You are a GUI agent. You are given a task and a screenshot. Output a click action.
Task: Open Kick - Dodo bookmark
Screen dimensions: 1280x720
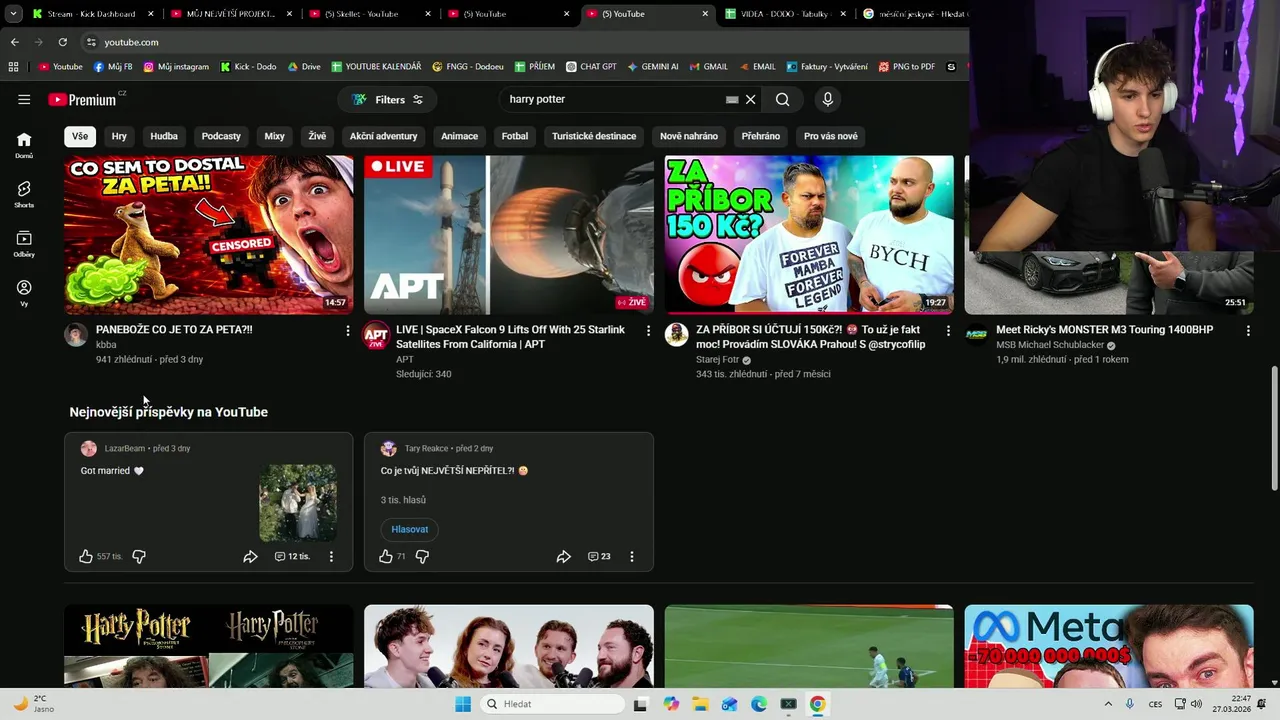(x=248, y=67)
